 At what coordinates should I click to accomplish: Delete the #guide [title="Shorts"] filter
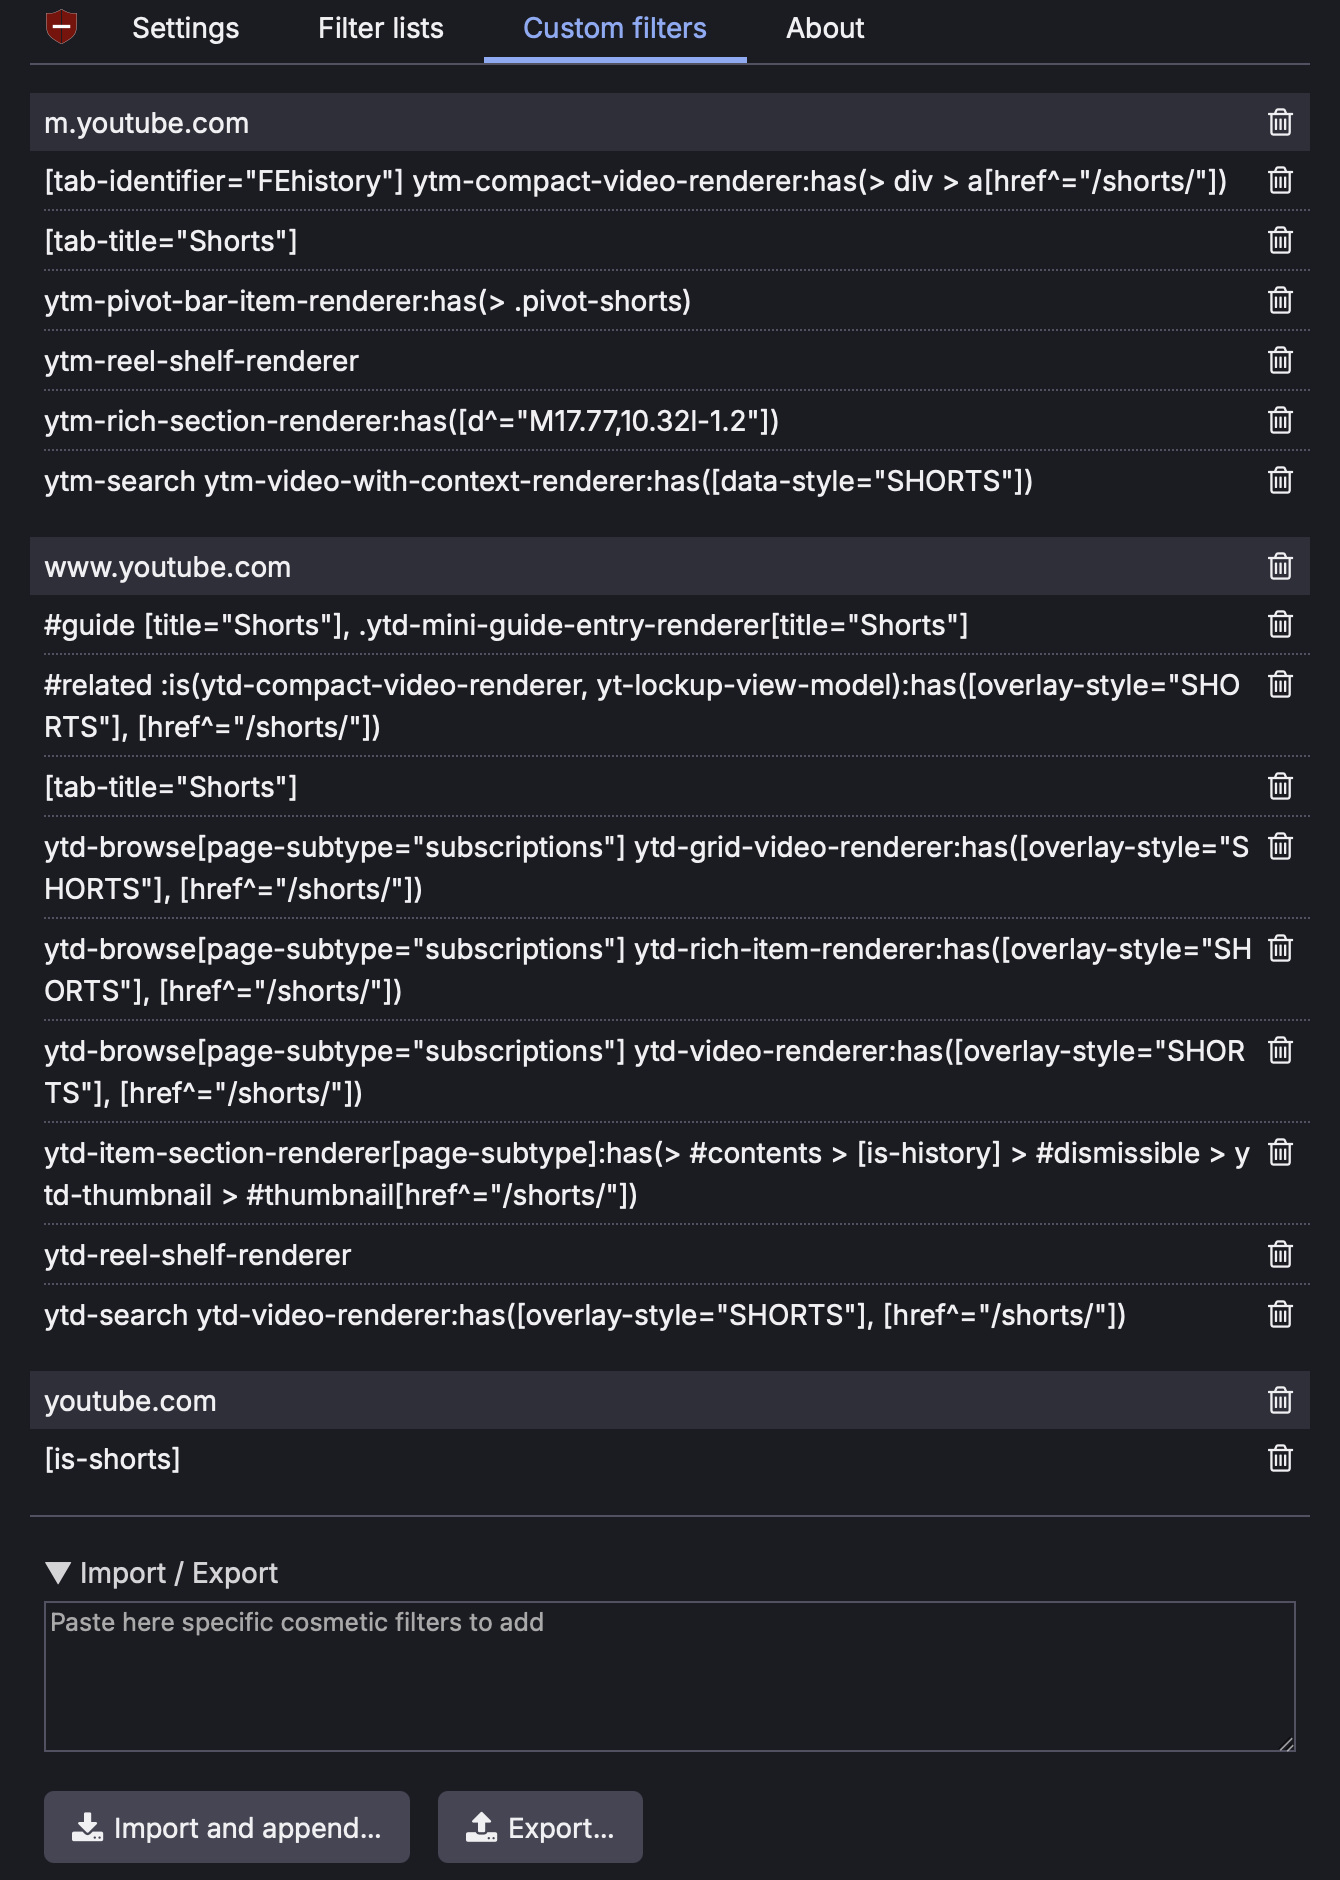click(1281, 625)
